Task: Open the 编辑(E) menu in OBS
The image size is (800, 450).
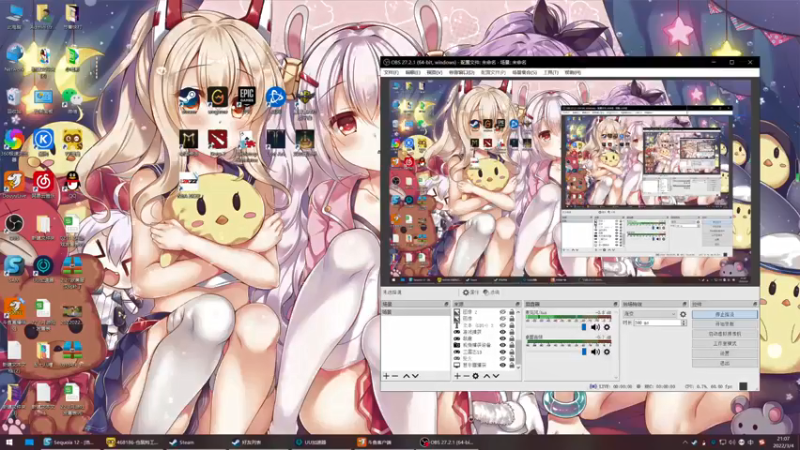Action: pyautogui.click(x=413, y=72)
